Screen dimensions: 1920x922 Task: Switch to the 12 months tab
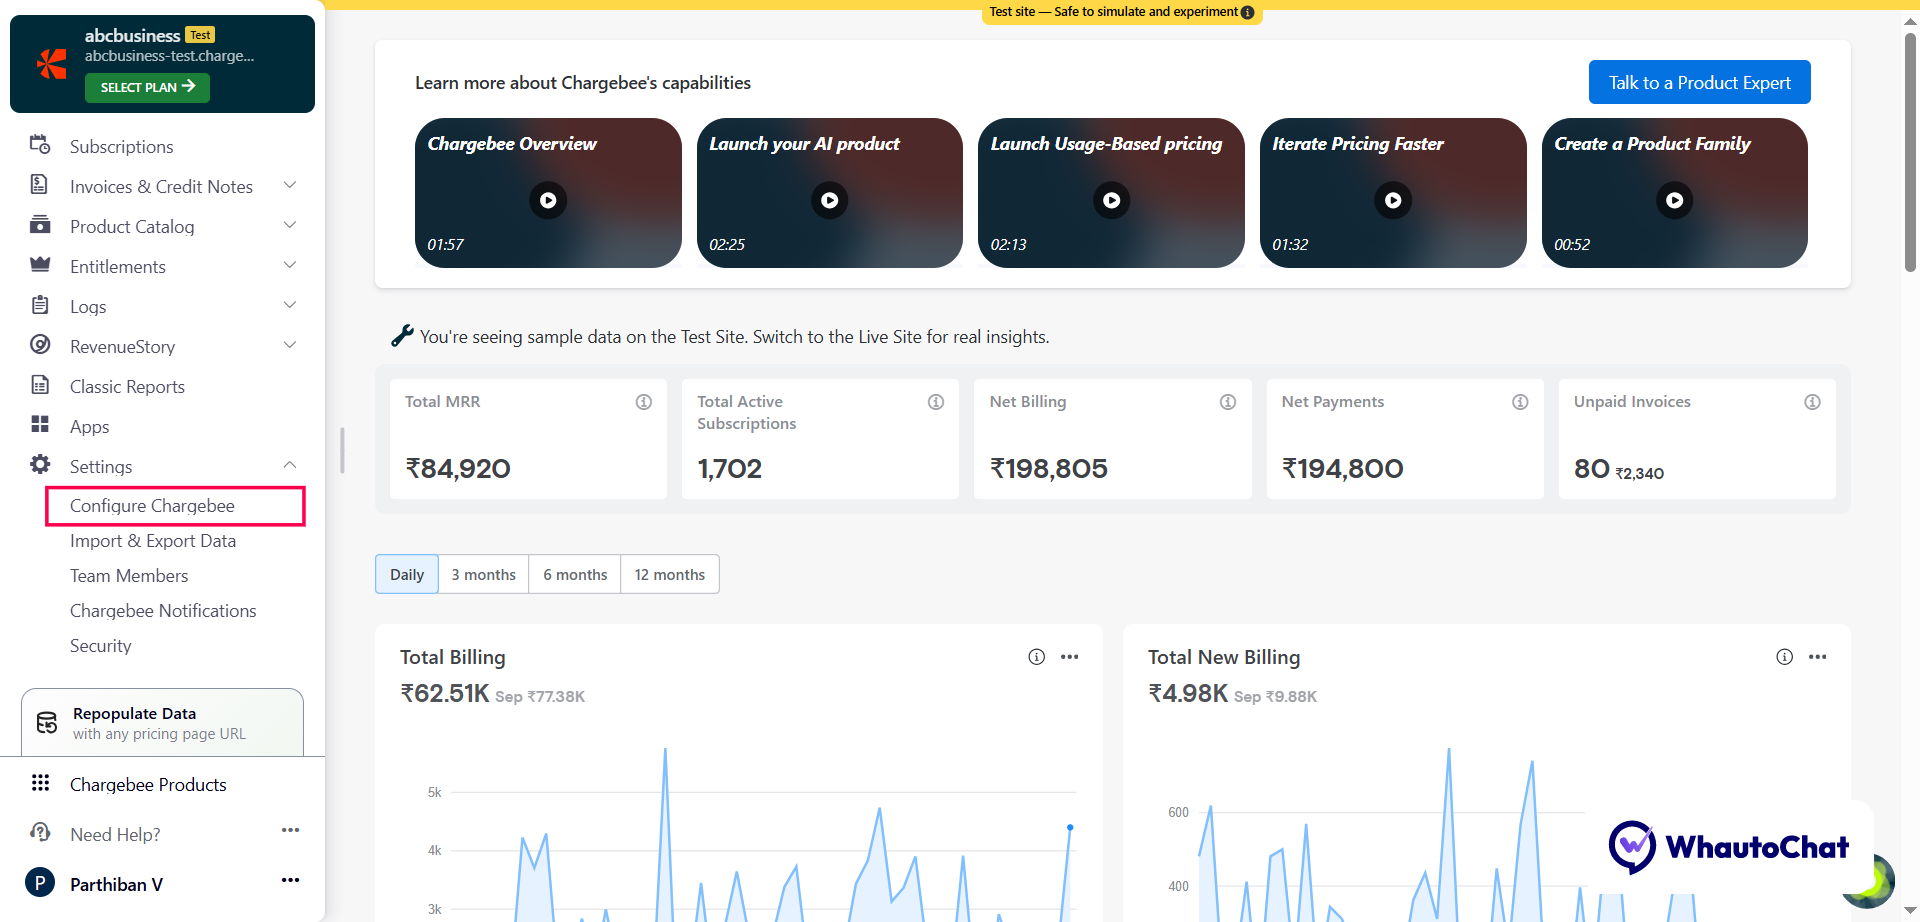pos(669,574)
